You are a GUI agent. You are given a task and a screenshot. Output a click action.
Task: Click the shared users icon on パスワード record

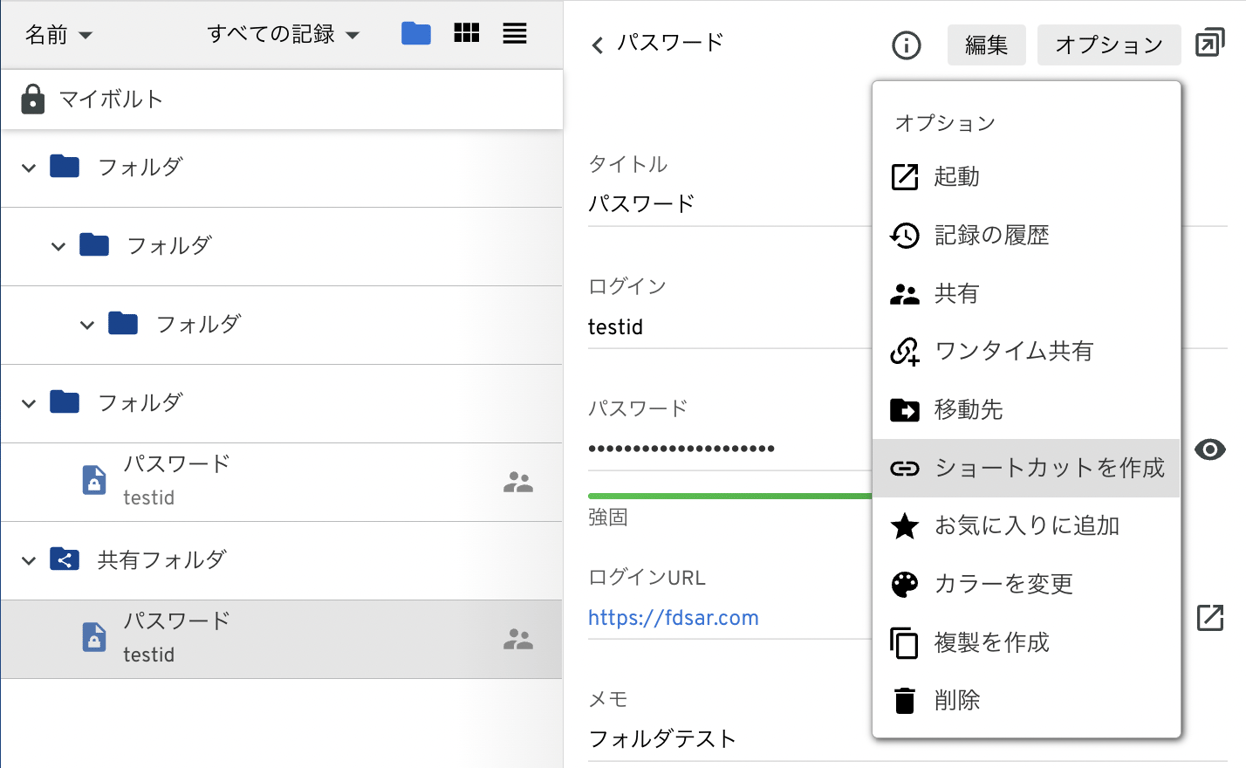[x=518, y=482]
